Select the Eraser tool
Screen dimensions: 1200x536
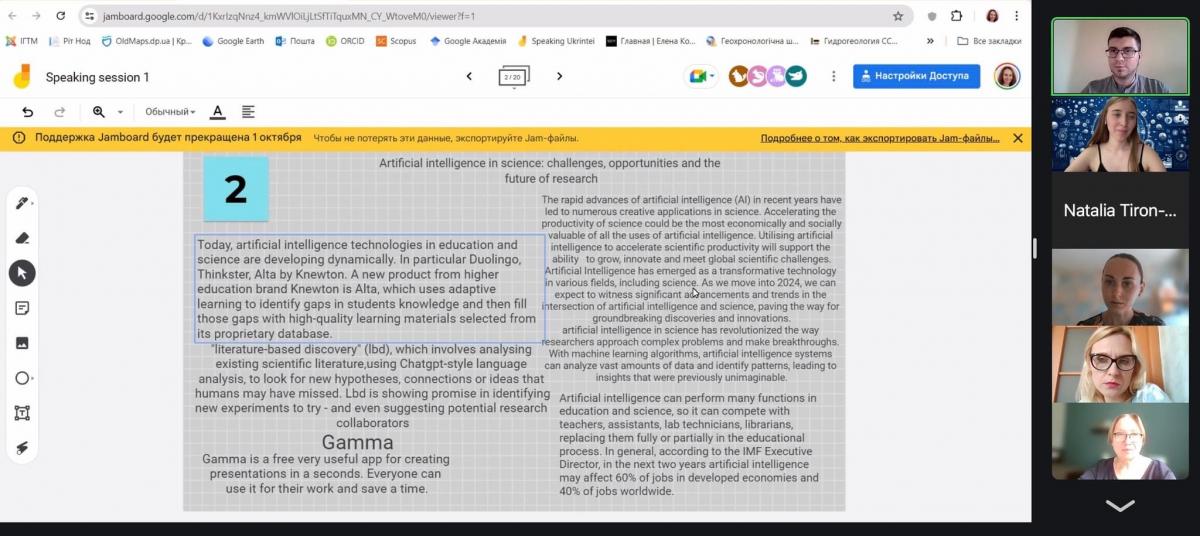click(22, 238)
